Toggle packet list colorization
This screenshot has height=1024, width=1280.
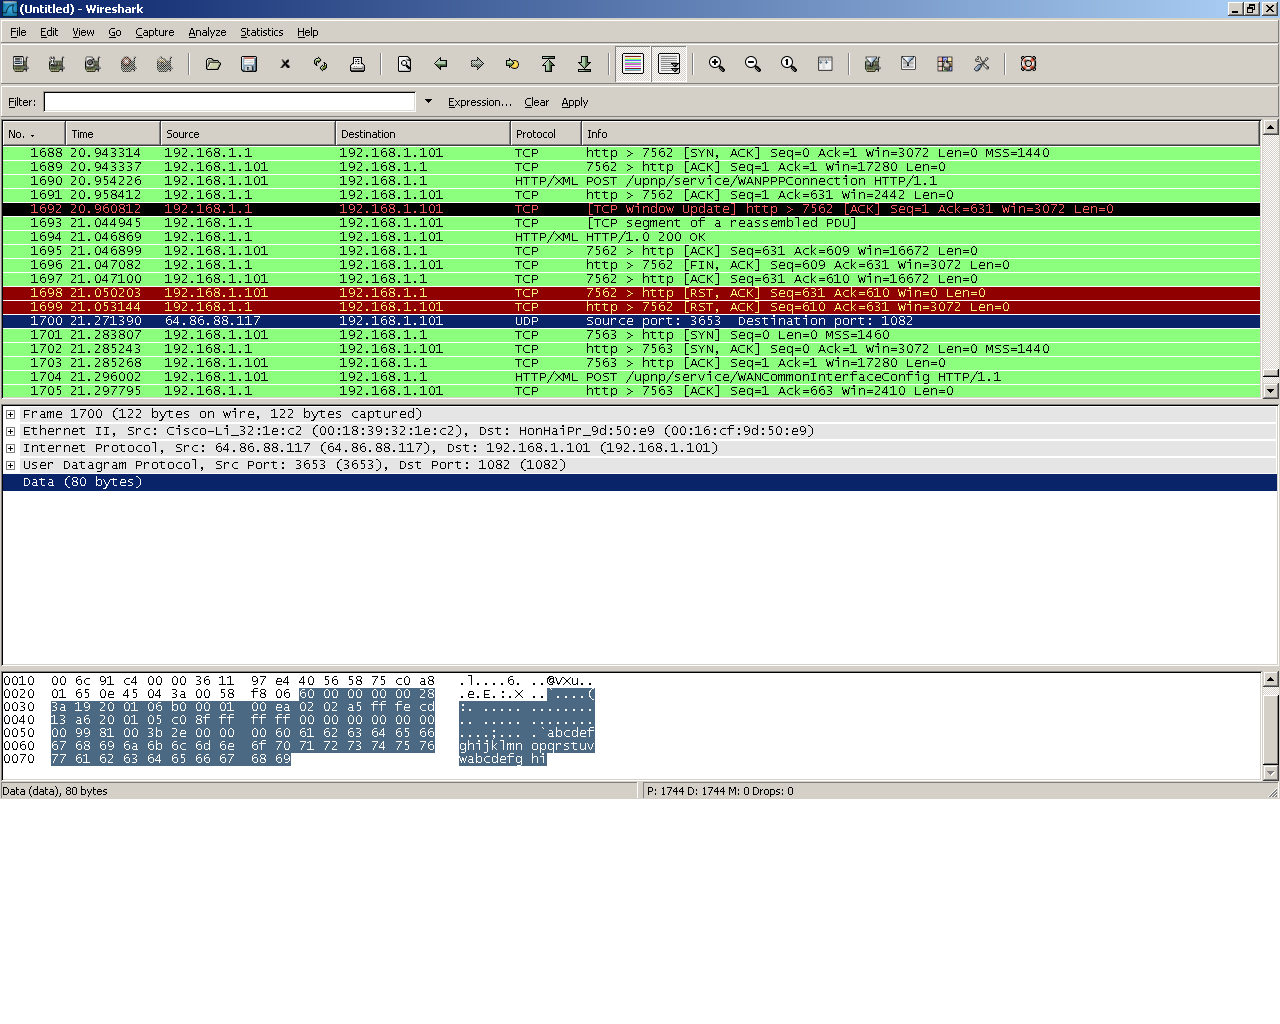point(632,64)
